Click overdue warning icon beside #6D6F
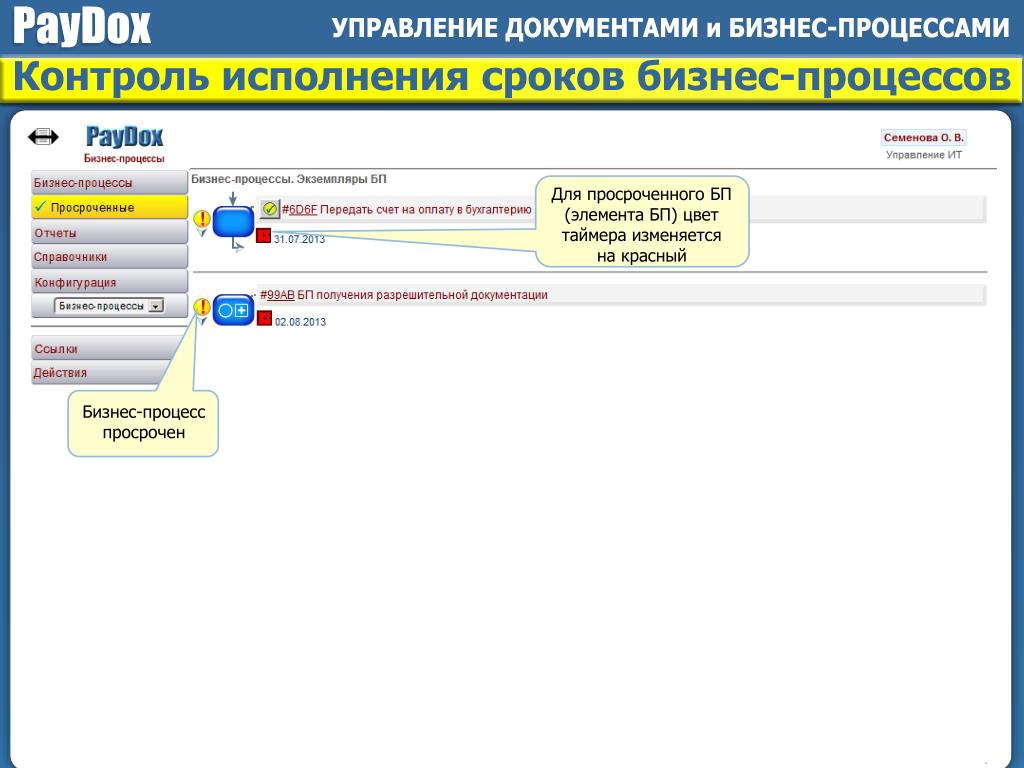Image resolution: width=1024 pixels, height=768 pixels. (x=202, y=220)
